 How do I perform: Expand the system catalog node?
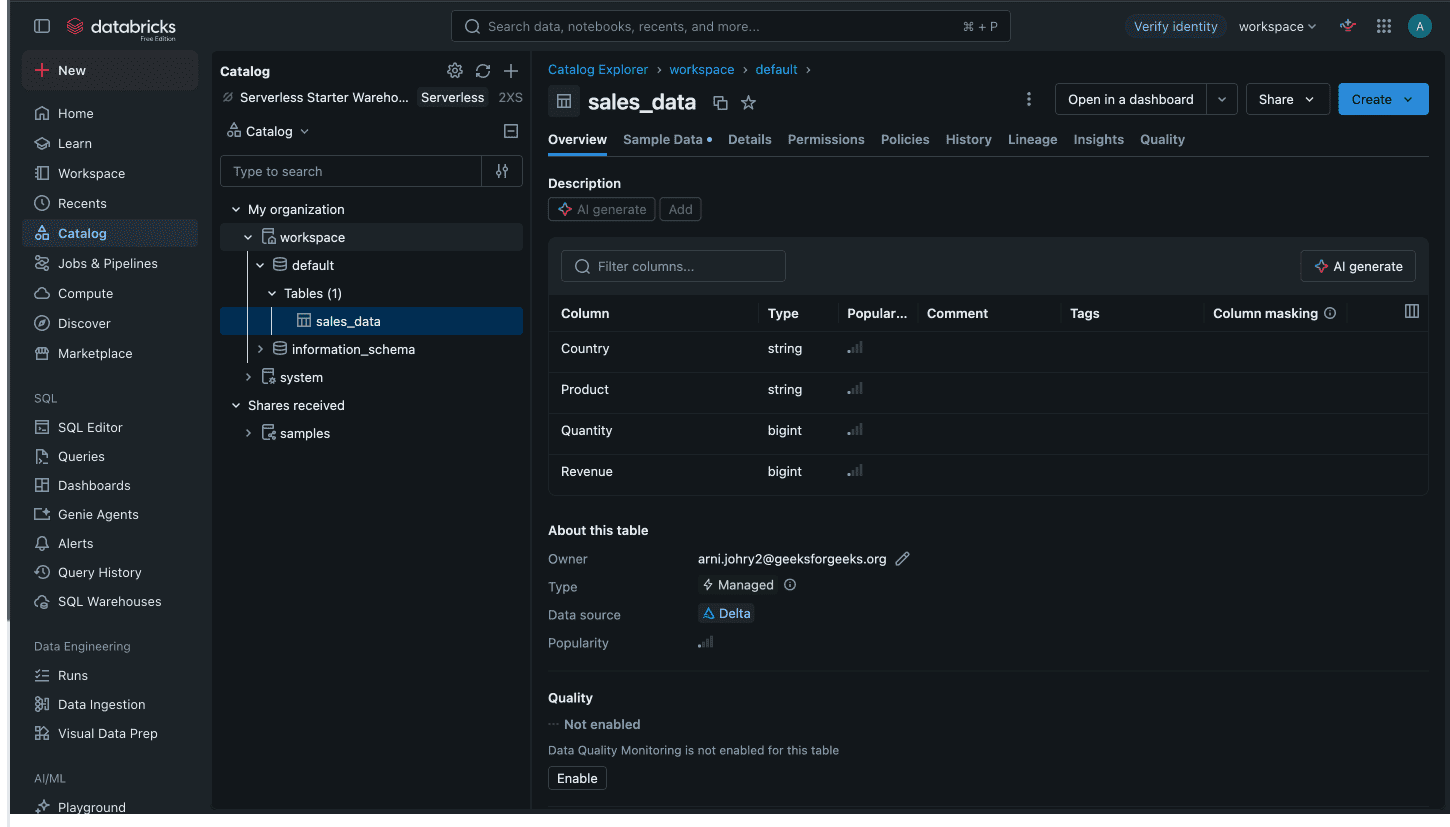pos(248,377)
